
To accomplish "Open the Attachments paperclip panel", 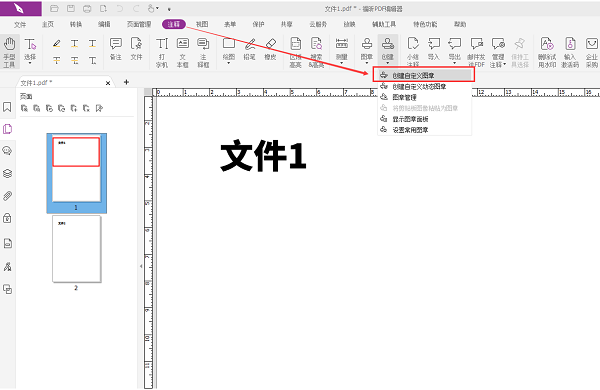I will point(7,196).
